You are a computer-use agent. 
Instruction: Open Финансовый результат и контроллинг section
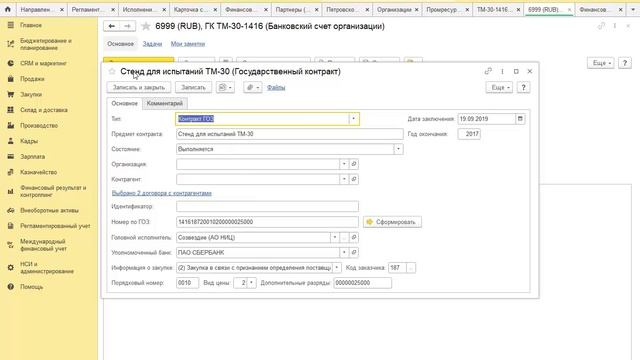(53, 191)
